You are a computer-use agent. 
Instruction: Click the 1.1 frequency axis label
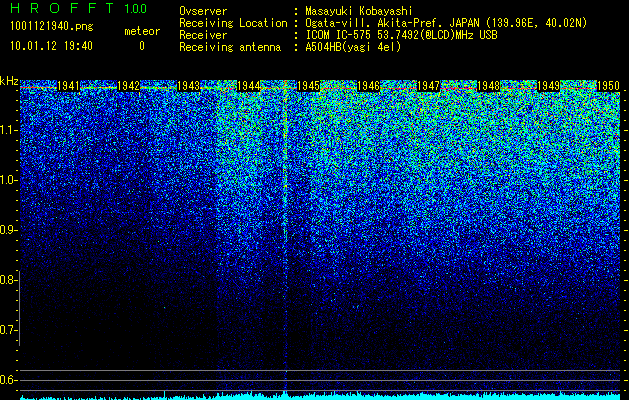click(9, 130)
